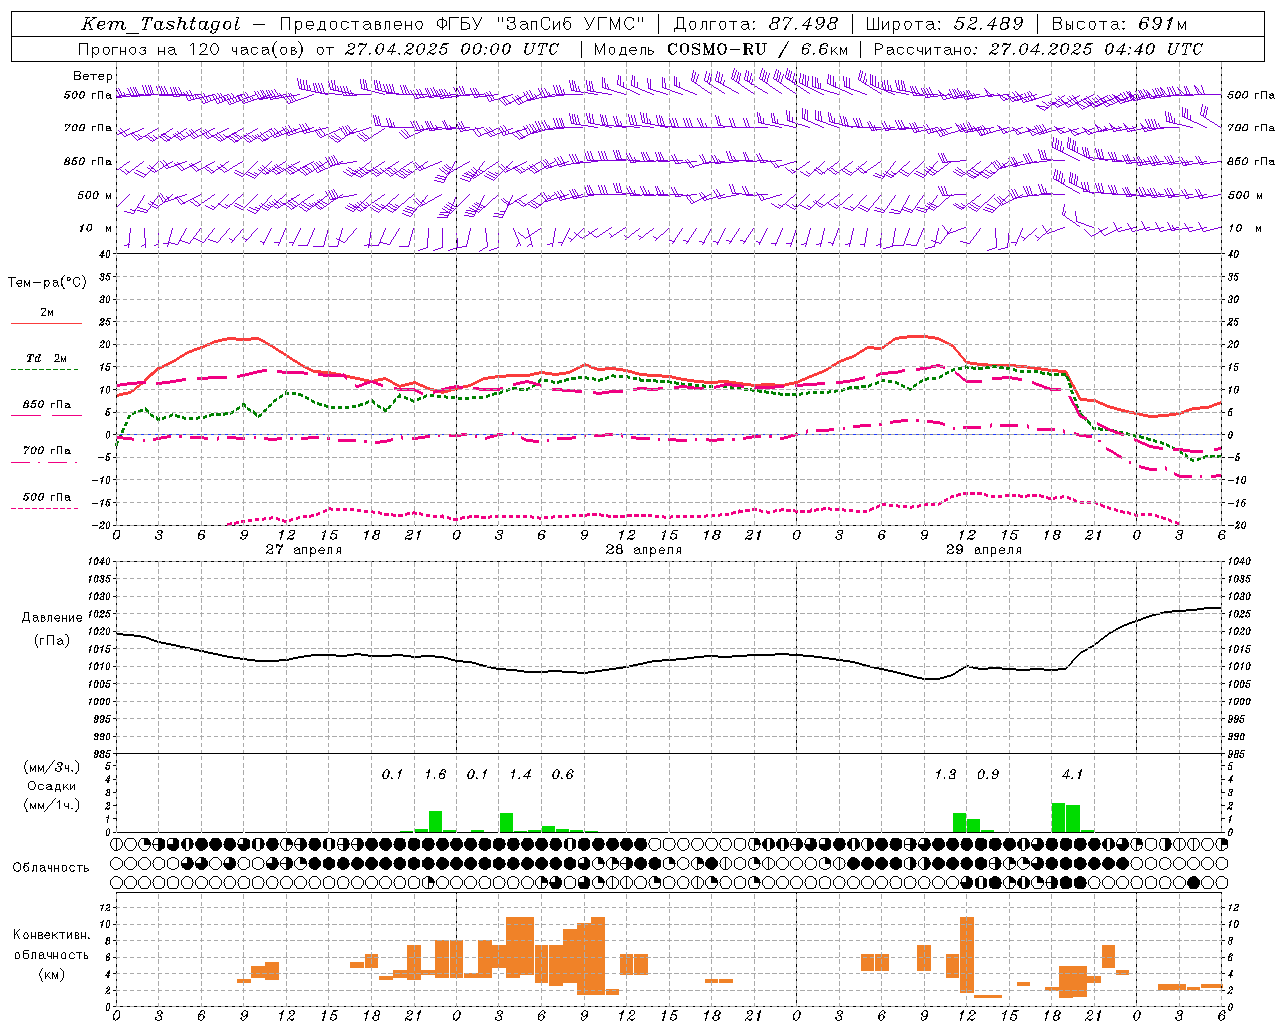Click the Модель COSMO-RU / 6.6км text
1280x1024 pixels.
pyautogui.click(x=721, y=49)
